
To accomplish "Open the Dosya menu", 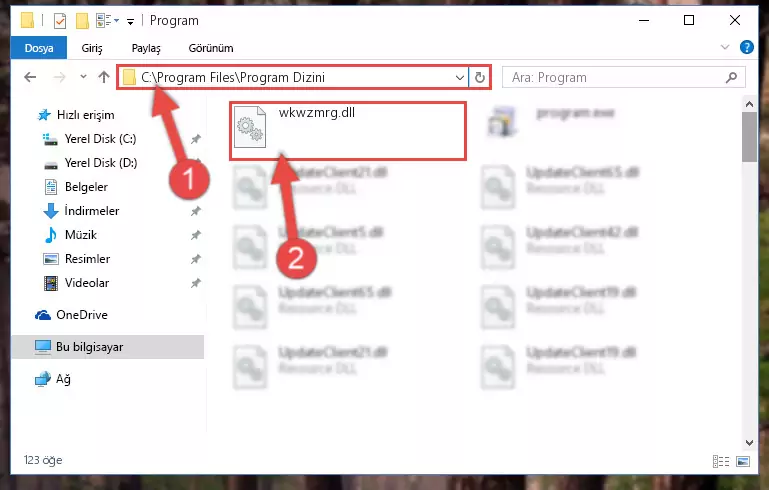I will pyautogui.click(x=39, y=48).
